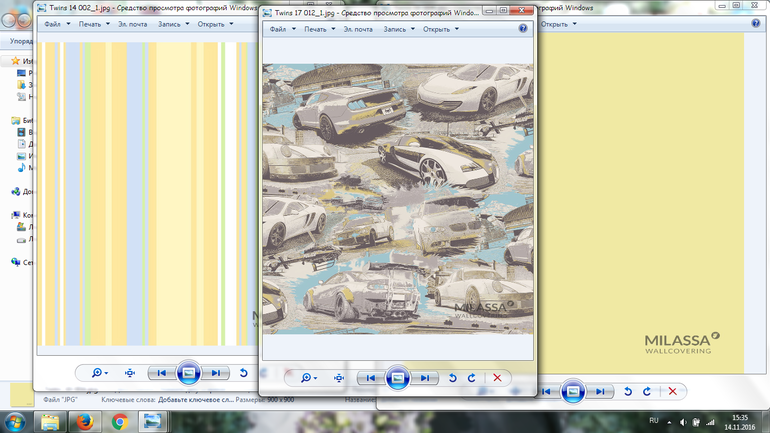The height and width of the screenshot is (433, 770).
Task: Show previous image in Twins 14 002_1 window
Action: (x=161, y=373)
